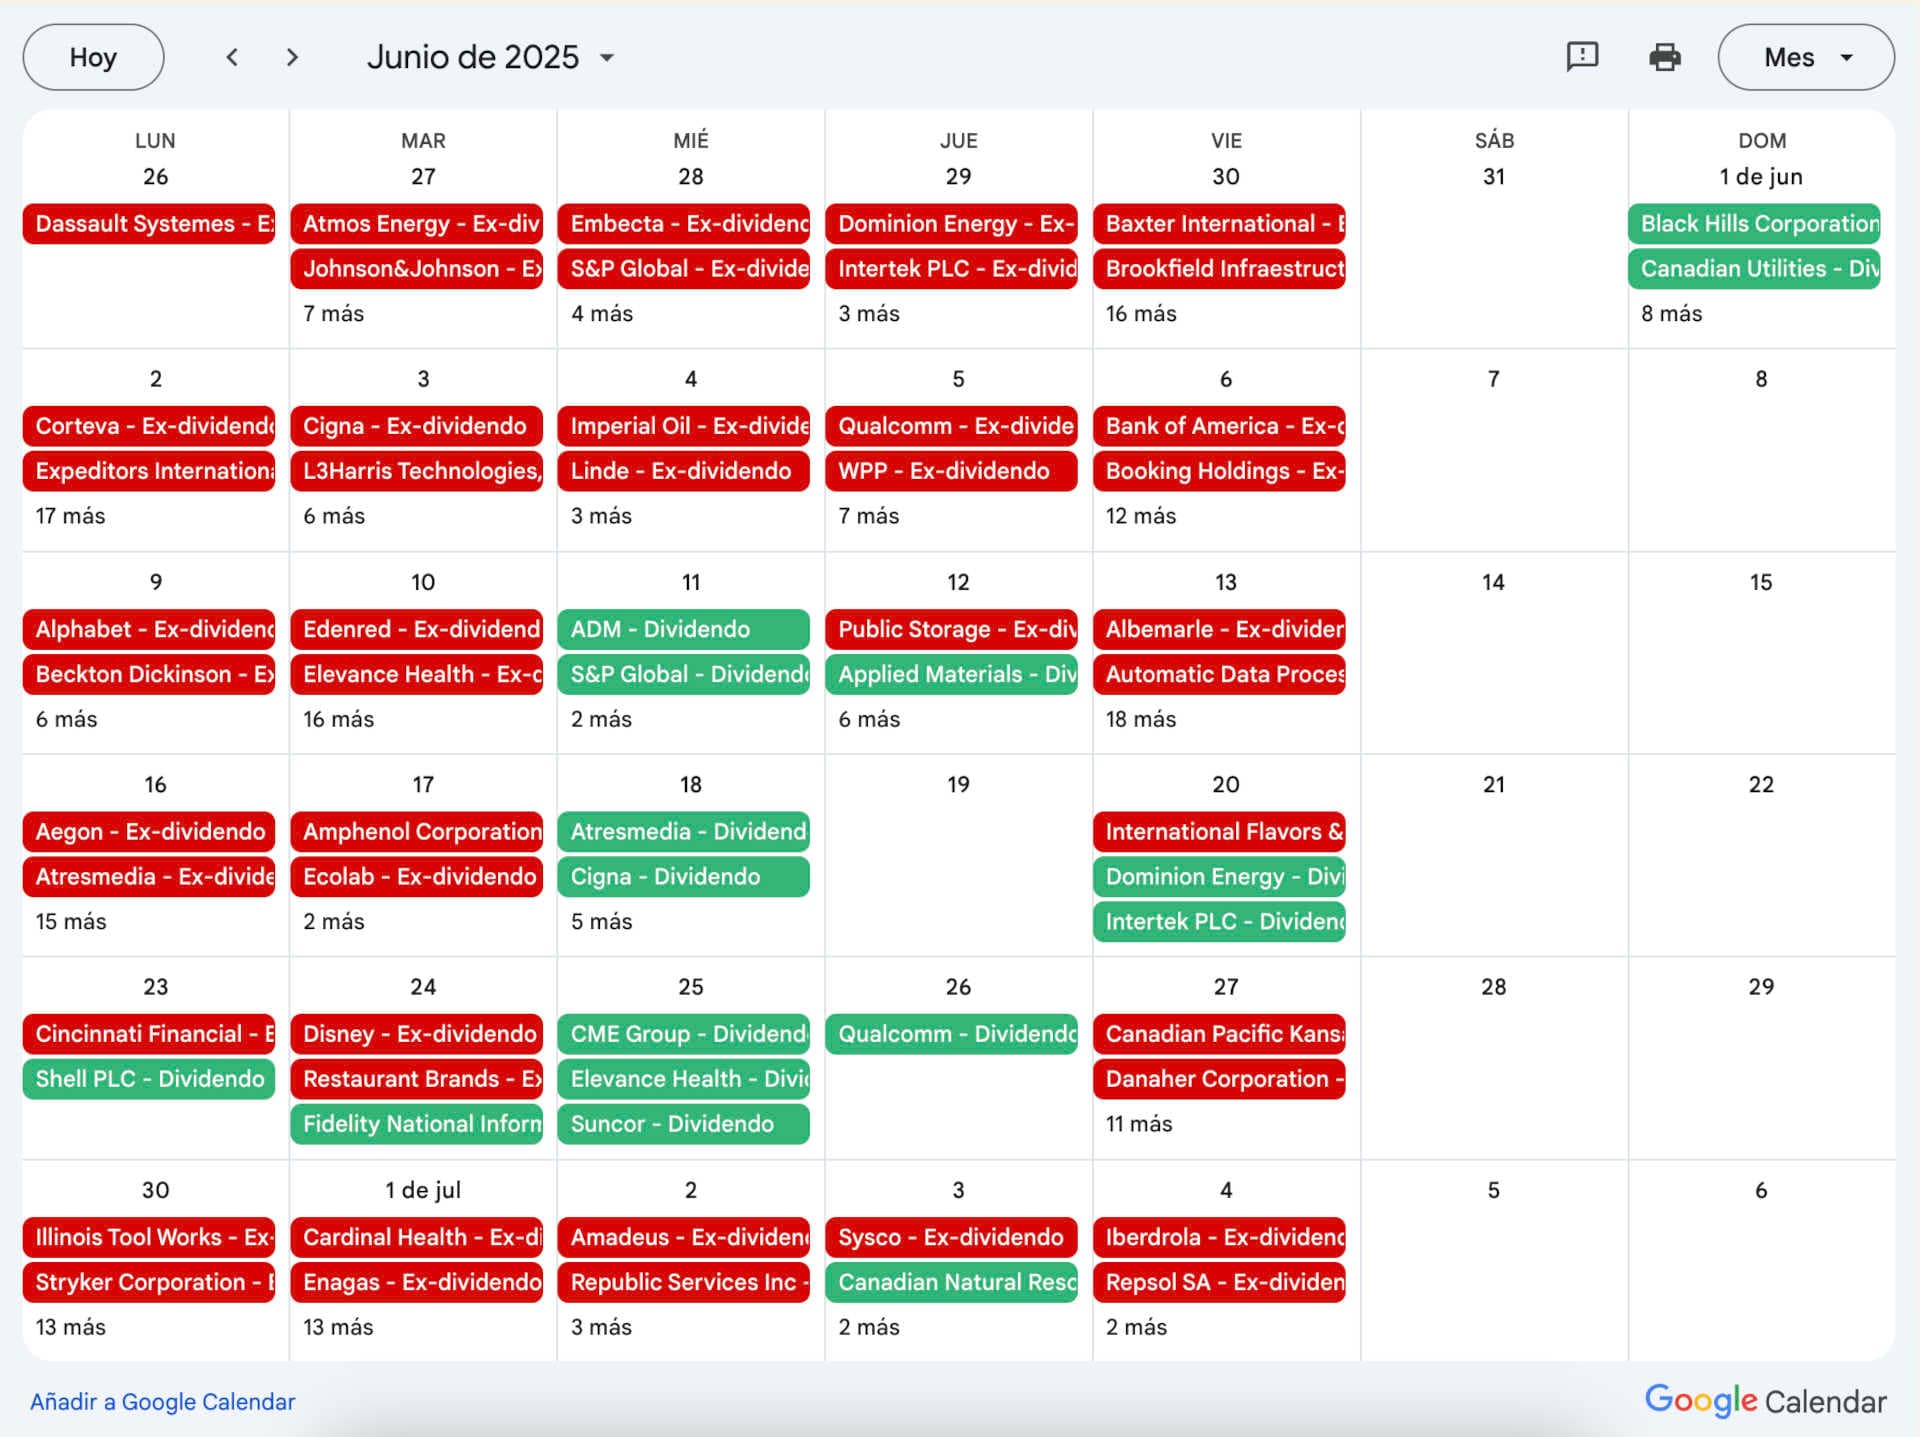Open Aegon ex-dividend event
This screenshot has height=1437, width=1920.
[149, 832]
